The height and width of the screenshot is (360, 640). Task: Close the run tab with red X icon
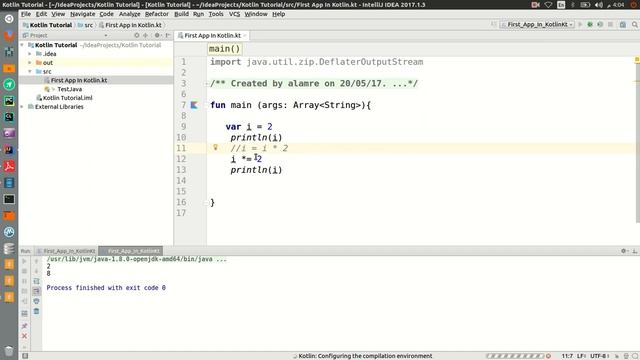click(24, 336)
